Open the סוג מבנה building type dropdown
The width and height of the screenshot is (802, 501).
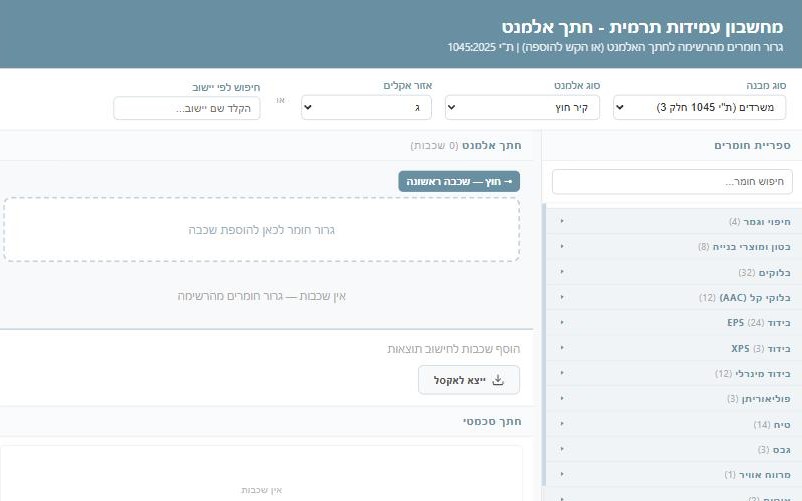tap(699, 107)
